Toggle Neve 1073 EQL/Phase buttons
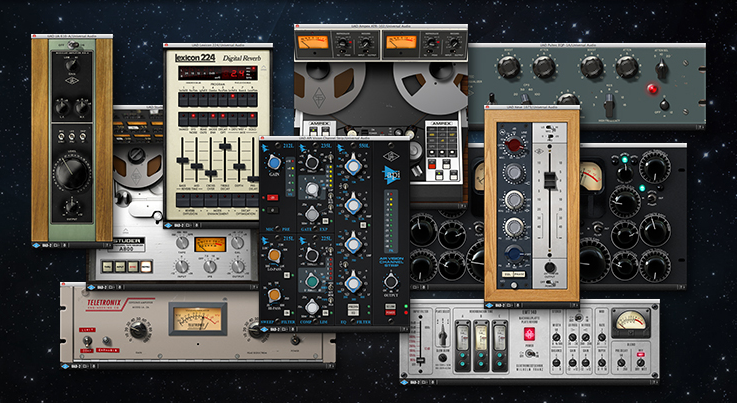 514,275
